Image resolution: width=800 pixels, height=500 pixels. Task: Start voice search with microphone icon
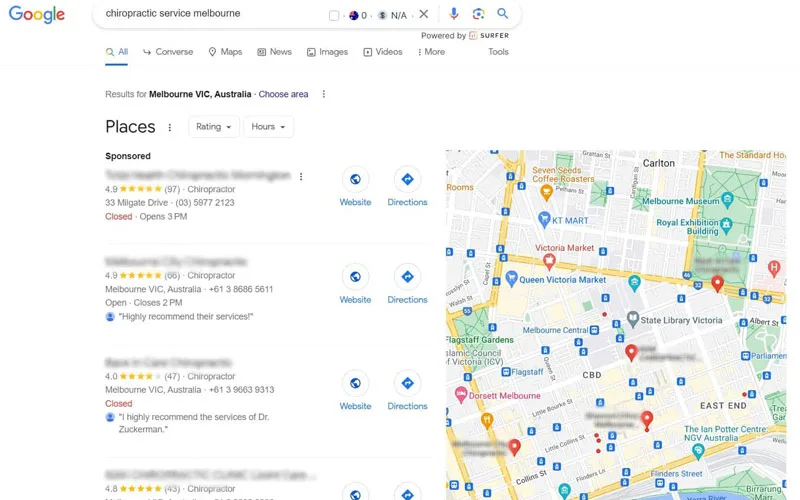(454, 14)
